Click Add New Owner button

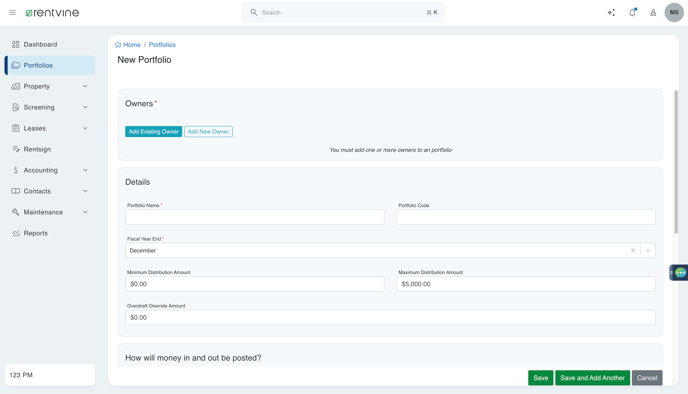point(208,132)
